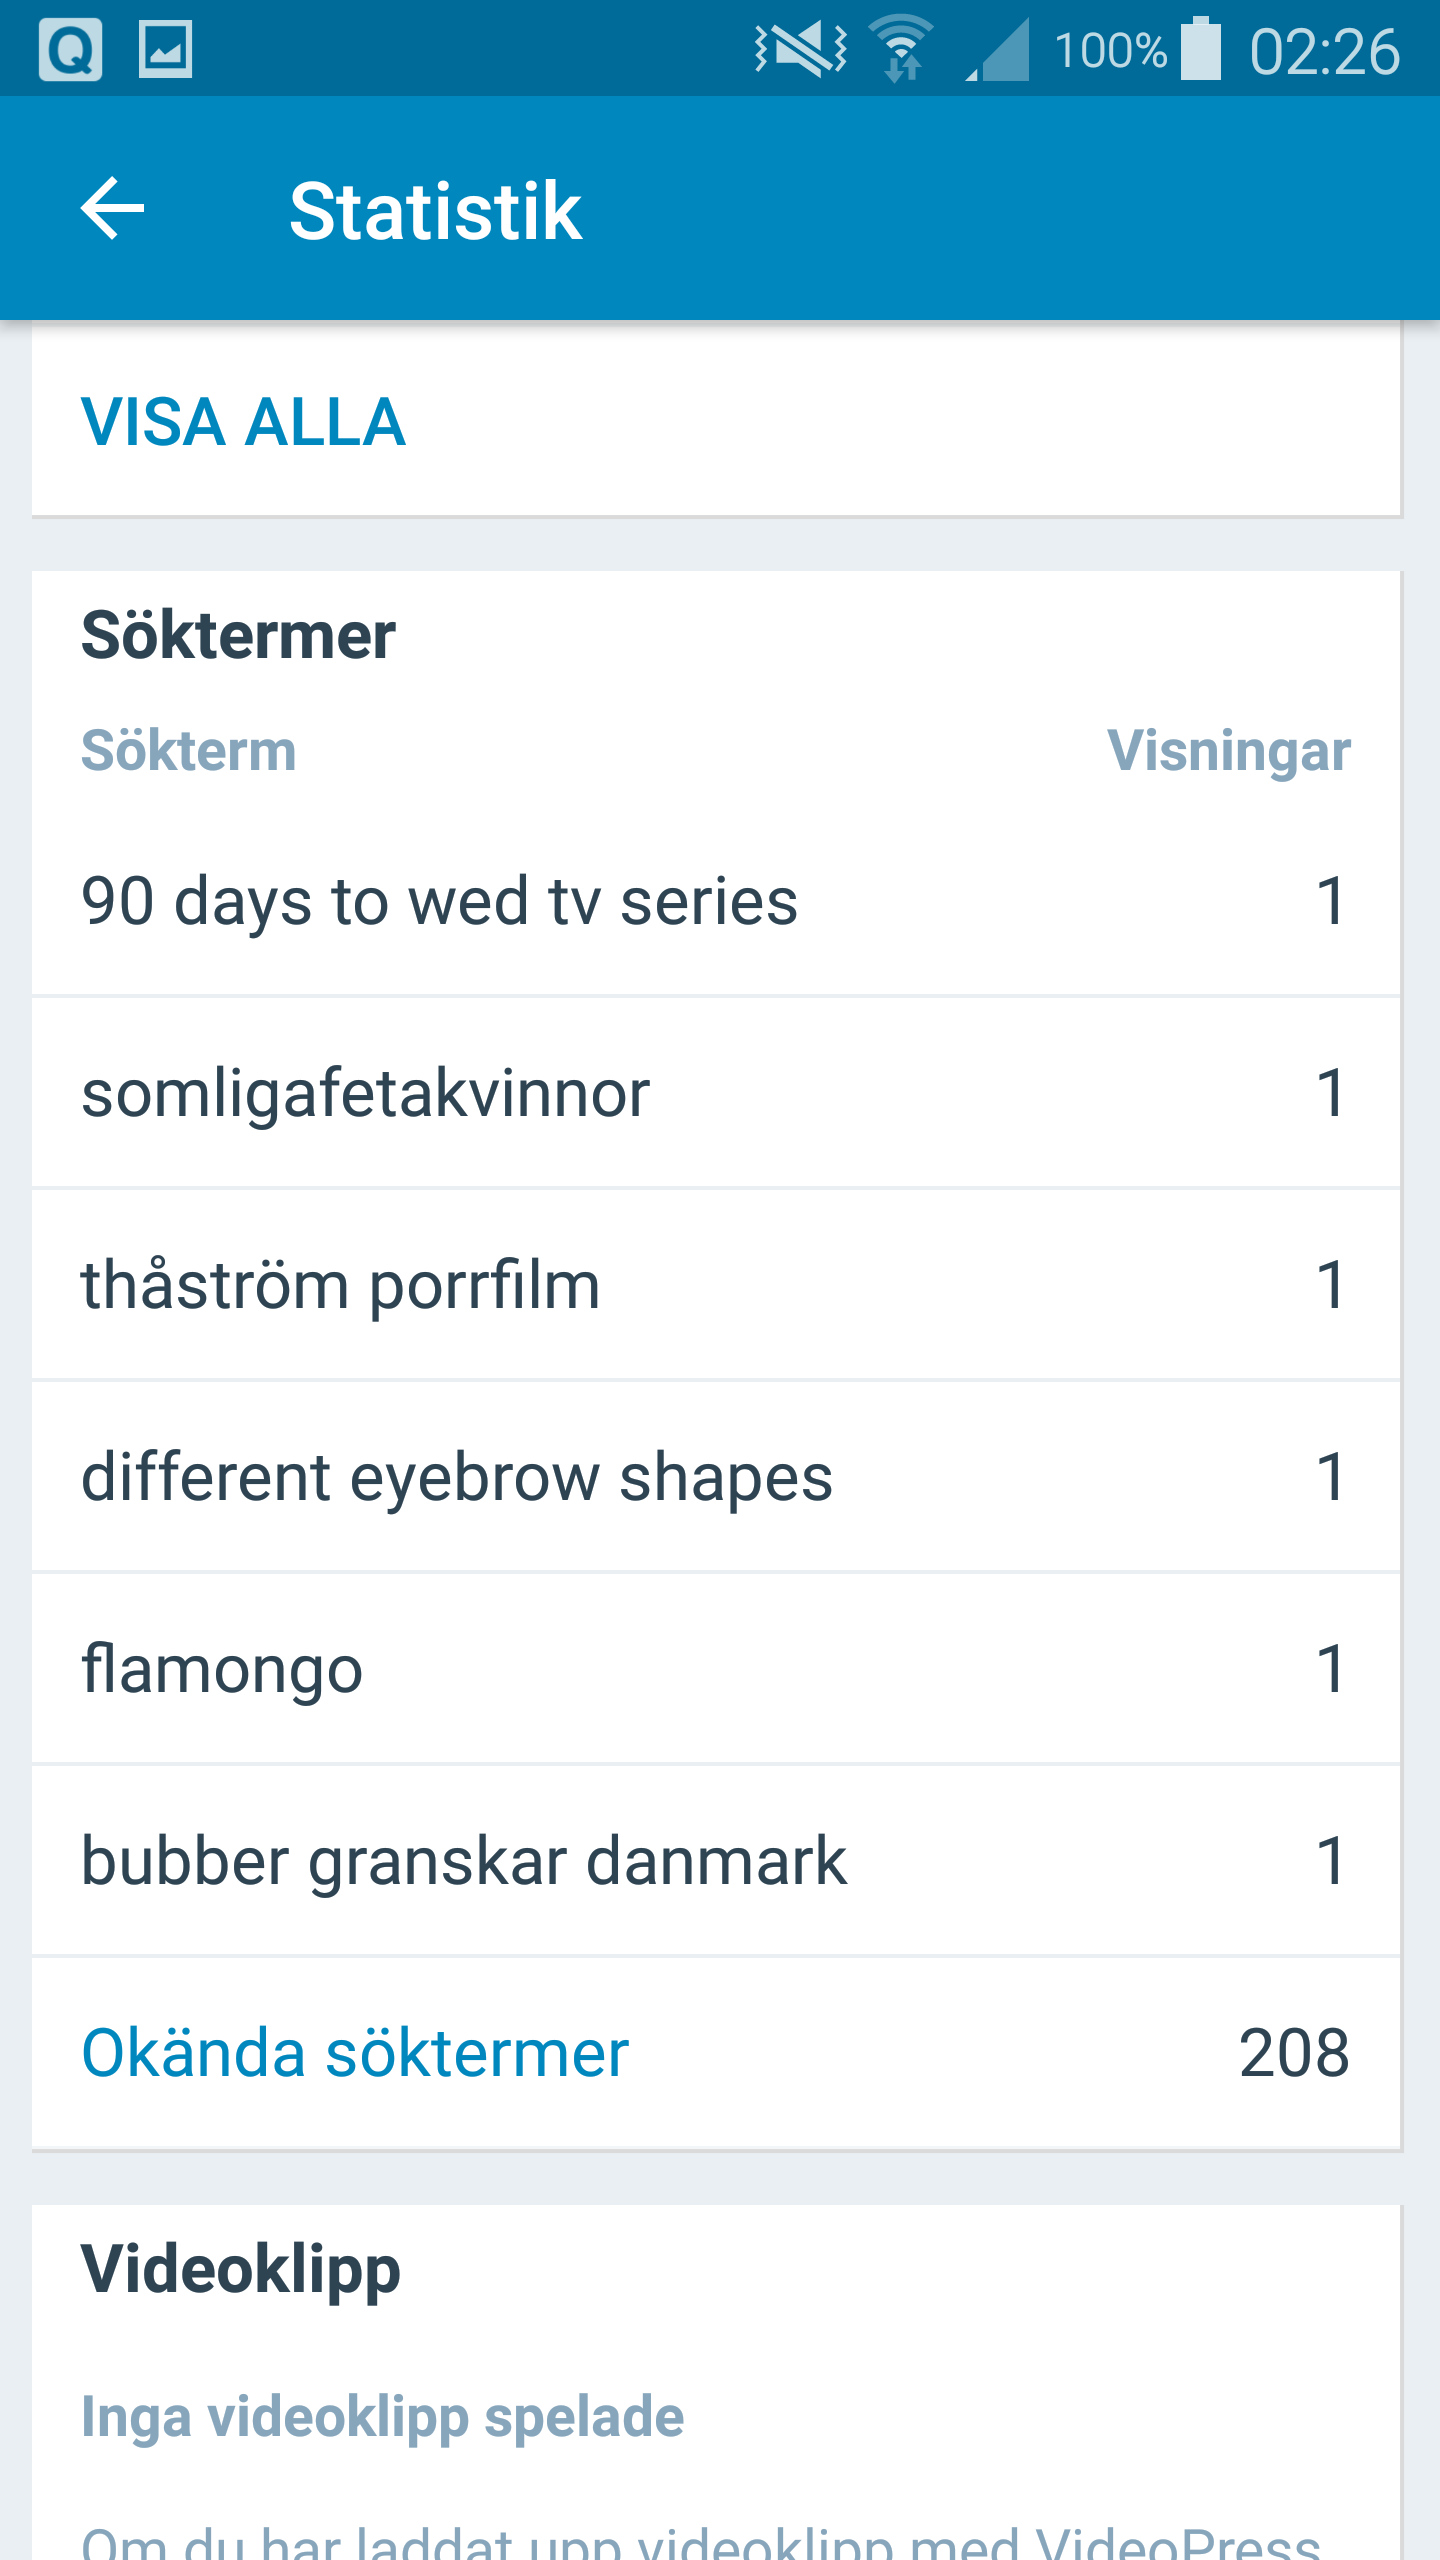The width and height of the screenshot is (1440, 2560).
Task: Tap the Visningar column header
Action: pos(1228,751)
